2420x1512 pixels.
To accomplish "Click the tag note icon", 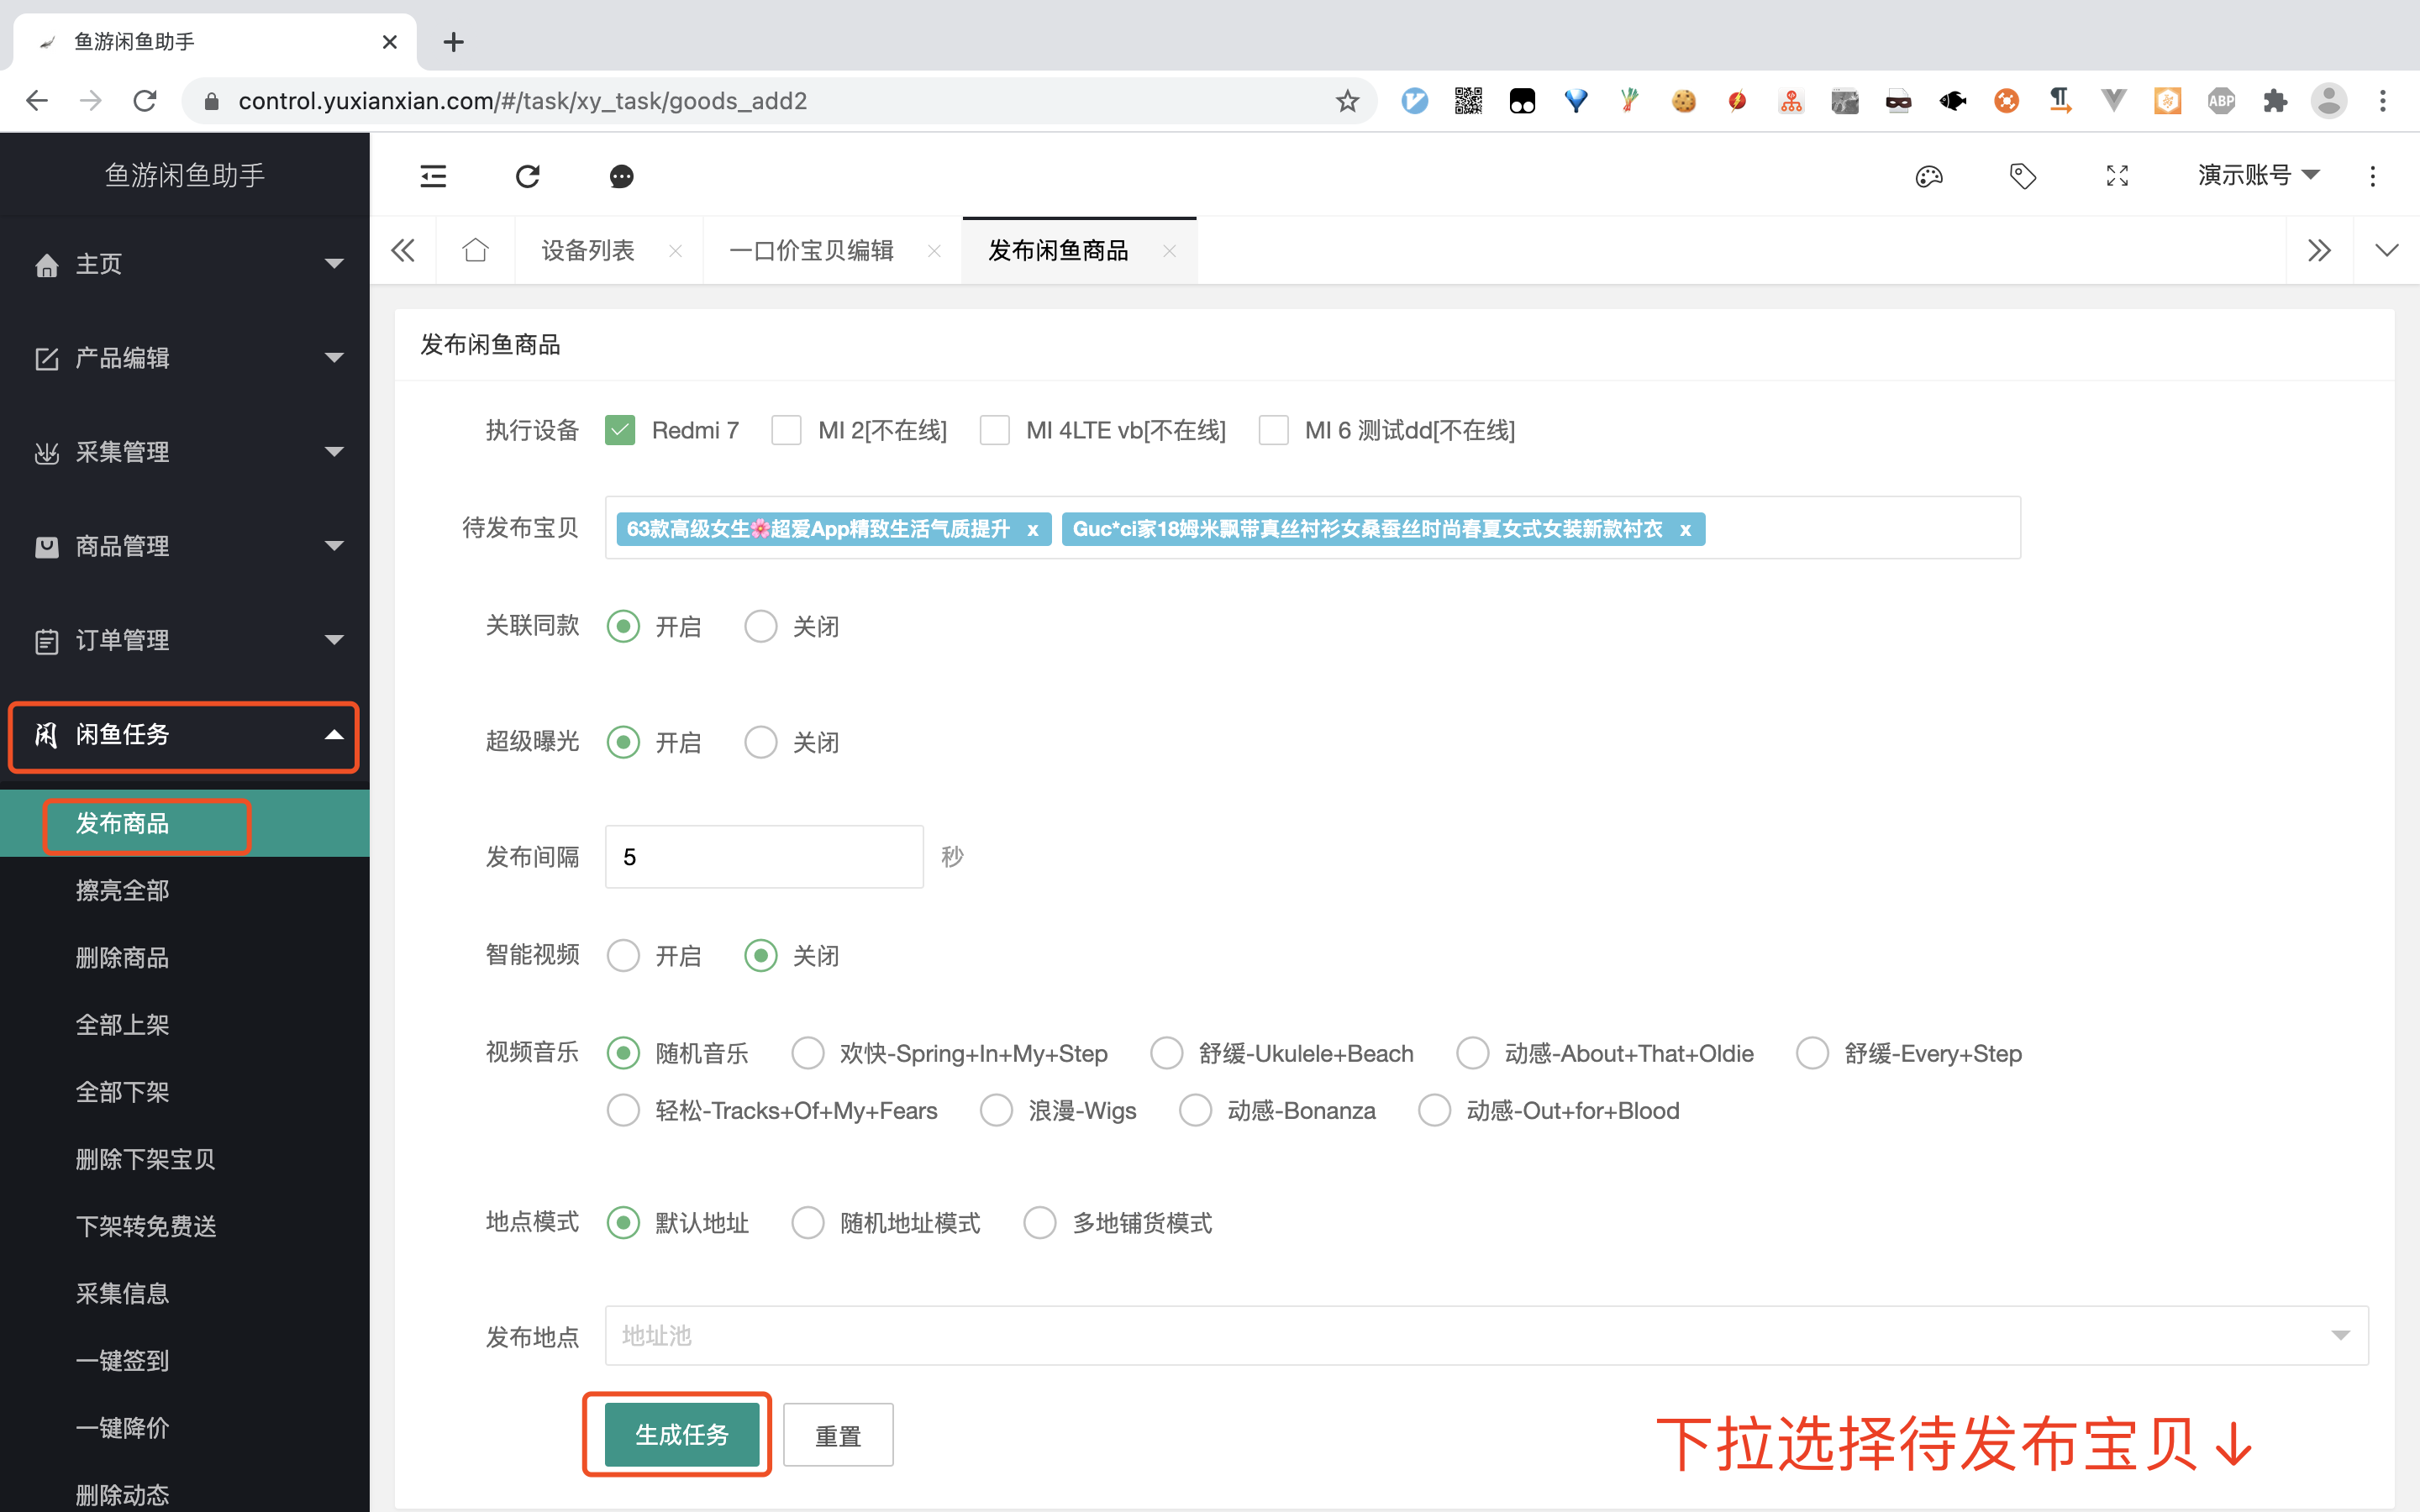I will pyautogui.click(x=2022, y=176).
